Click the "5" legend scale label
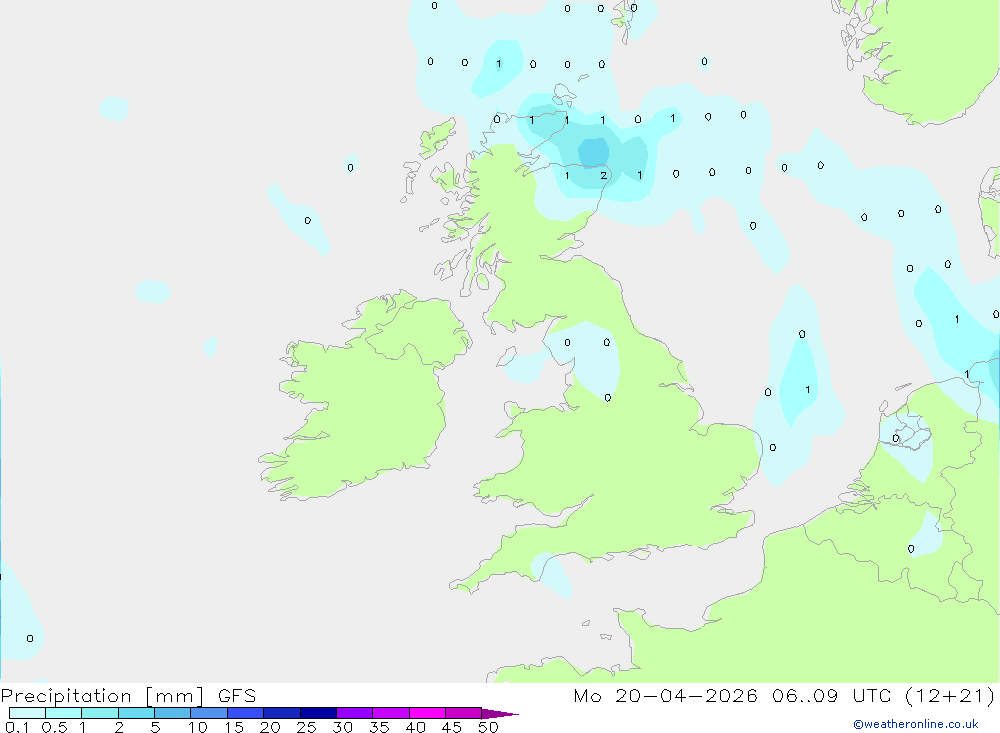The image size is (1000, 733). click(155, 727)
